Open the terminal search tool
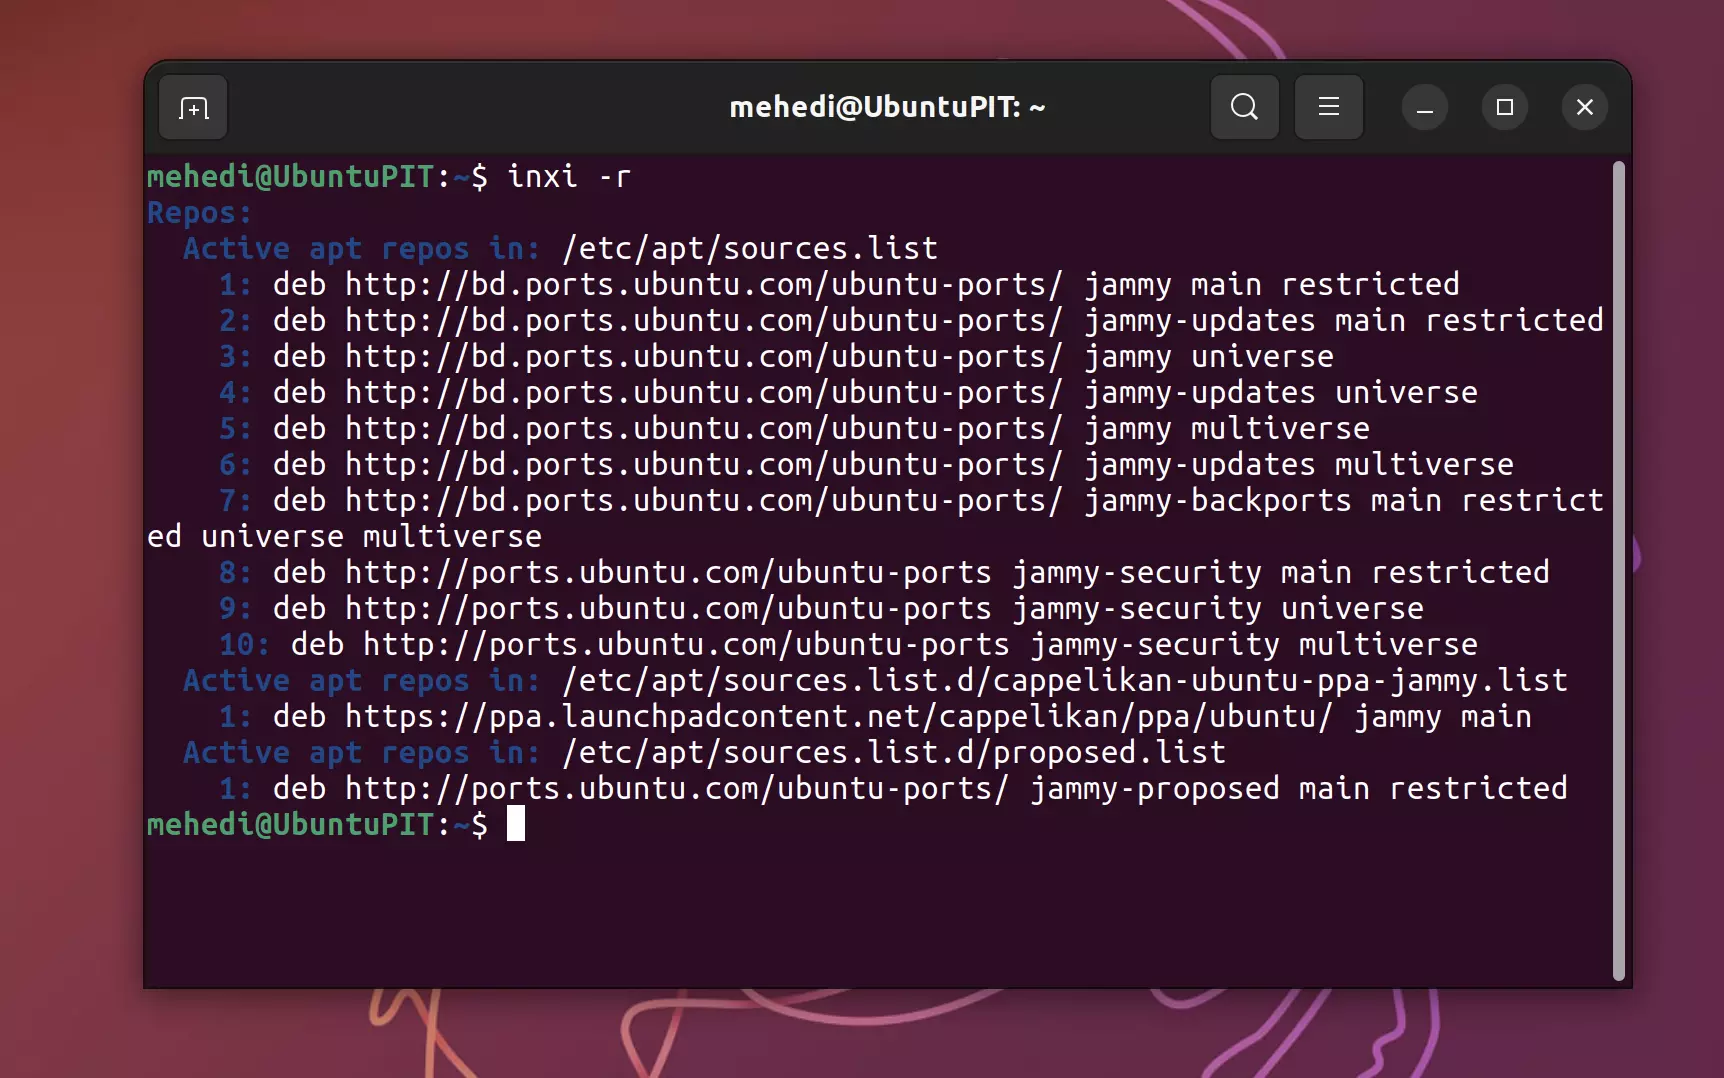This screenshot has height=1078, width=1724. point(1244,107)
